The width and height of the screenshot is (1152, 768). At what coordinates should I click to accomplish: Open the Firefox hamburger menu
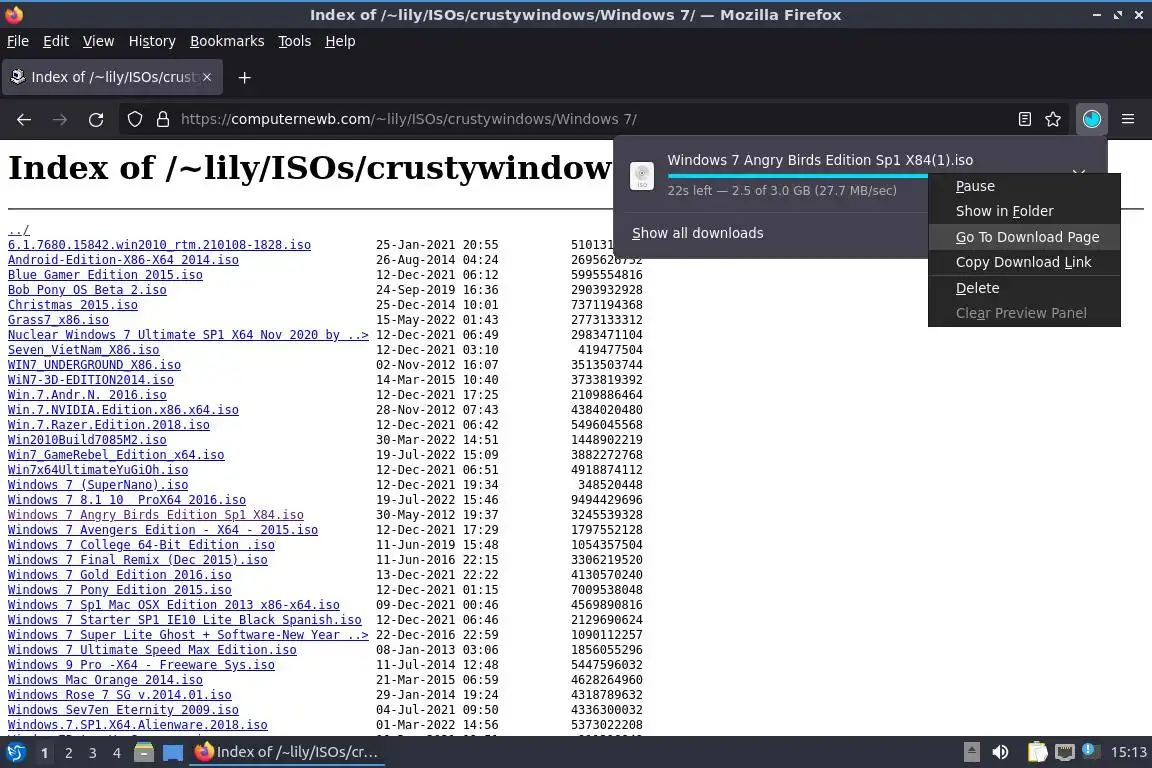[1128, 119]
